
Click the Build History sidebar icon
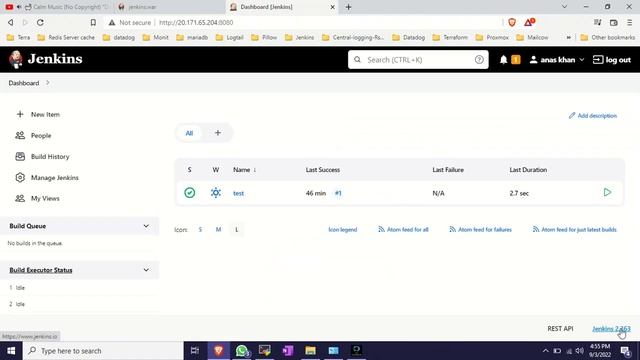coord(20,156)
